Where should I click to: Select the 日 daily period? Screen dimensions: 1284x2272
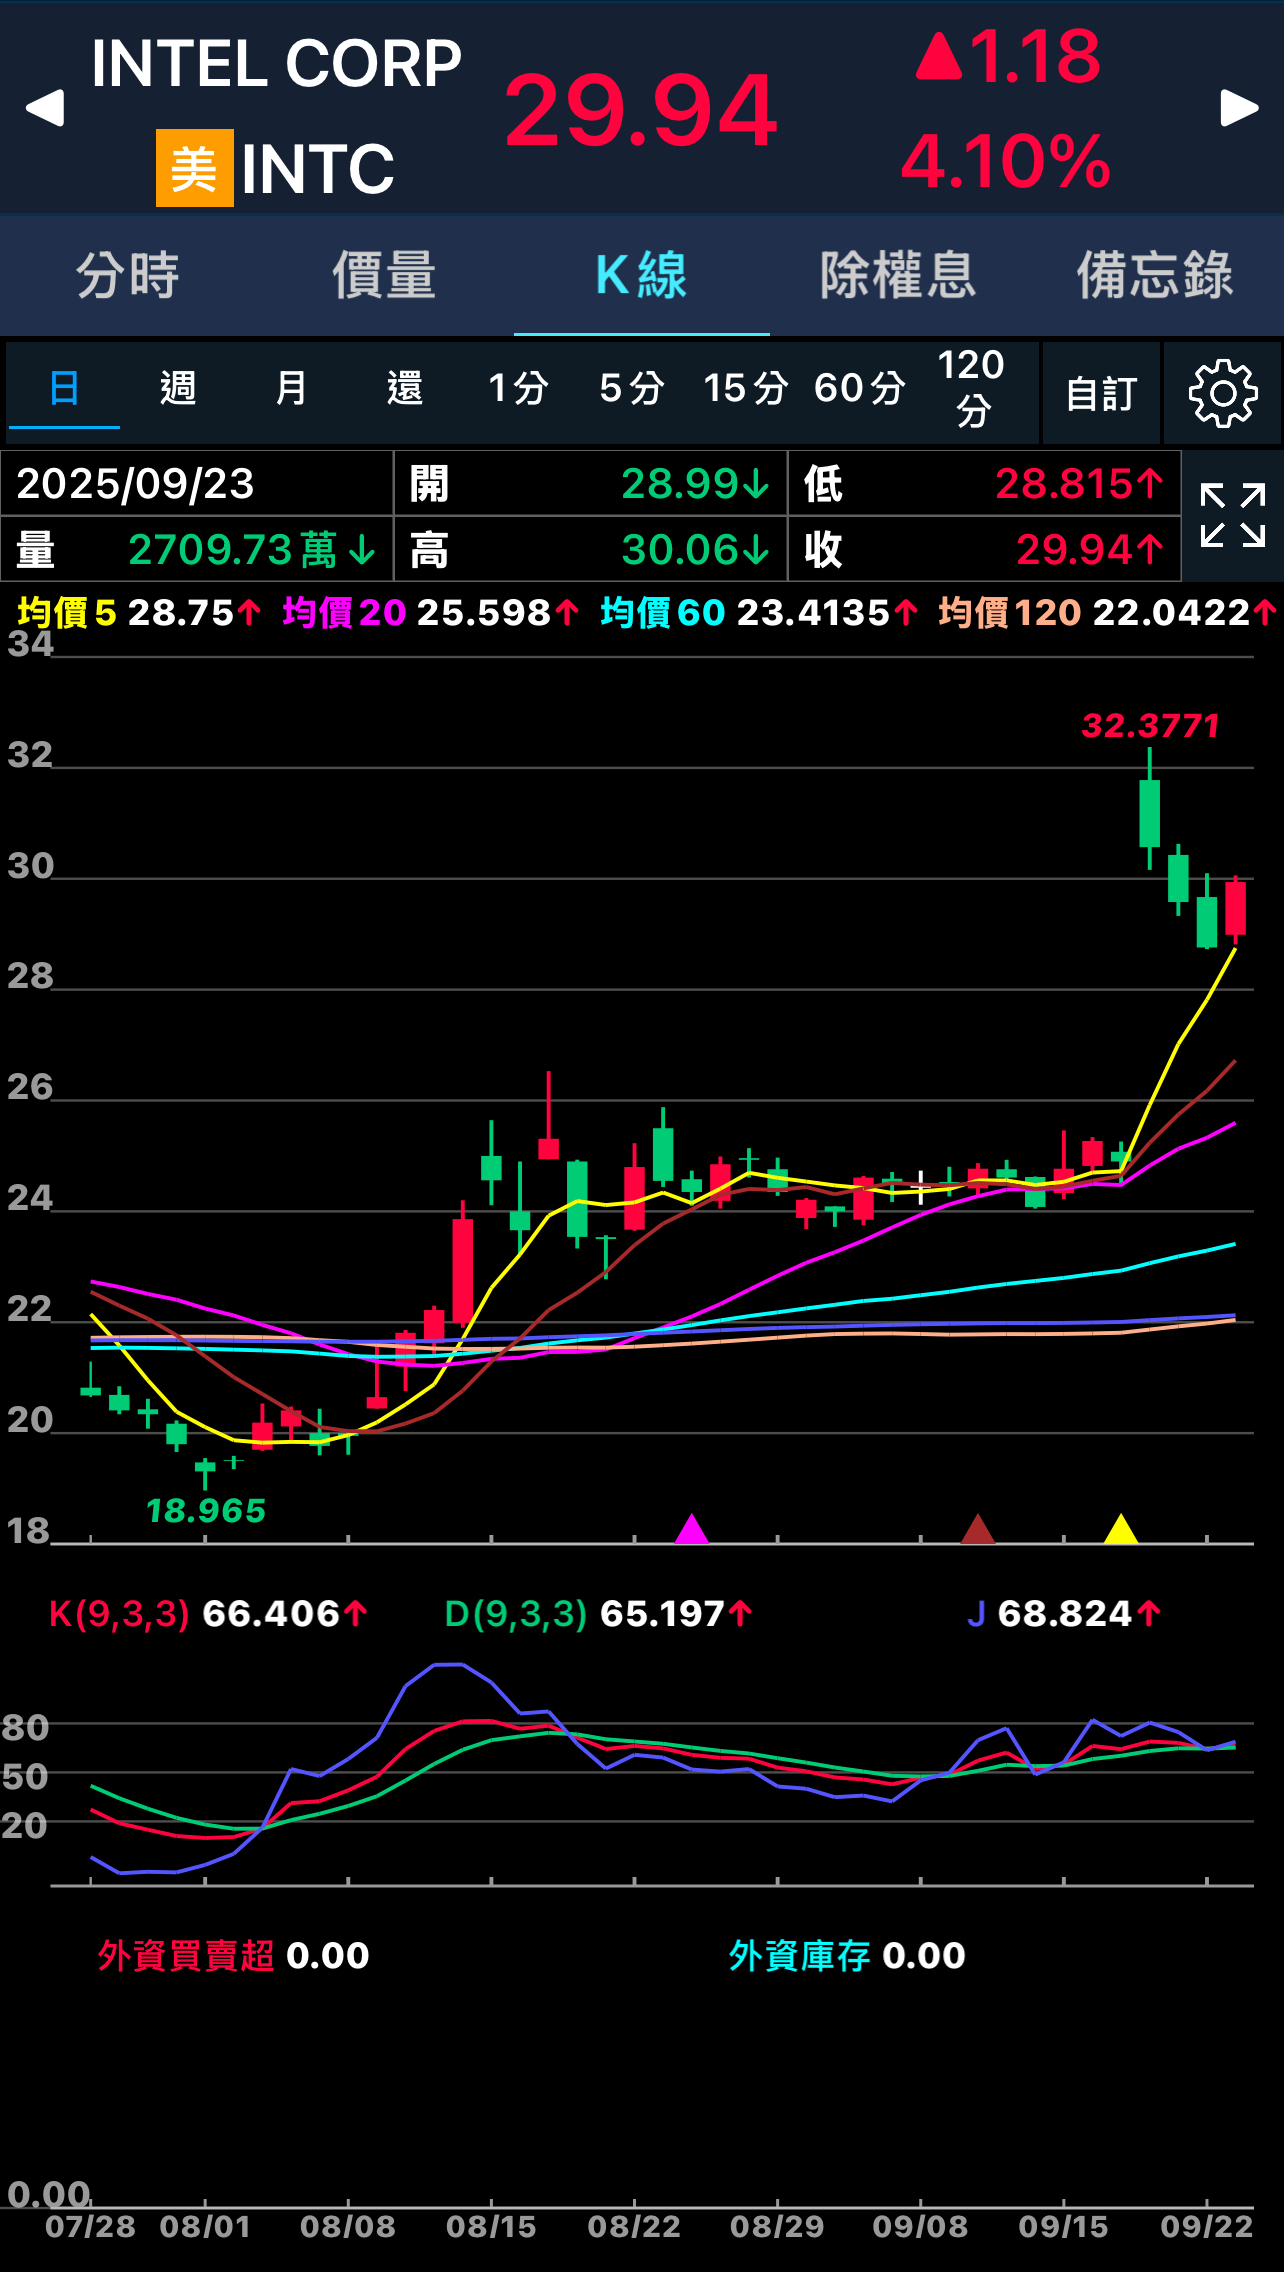coord(64,388)
